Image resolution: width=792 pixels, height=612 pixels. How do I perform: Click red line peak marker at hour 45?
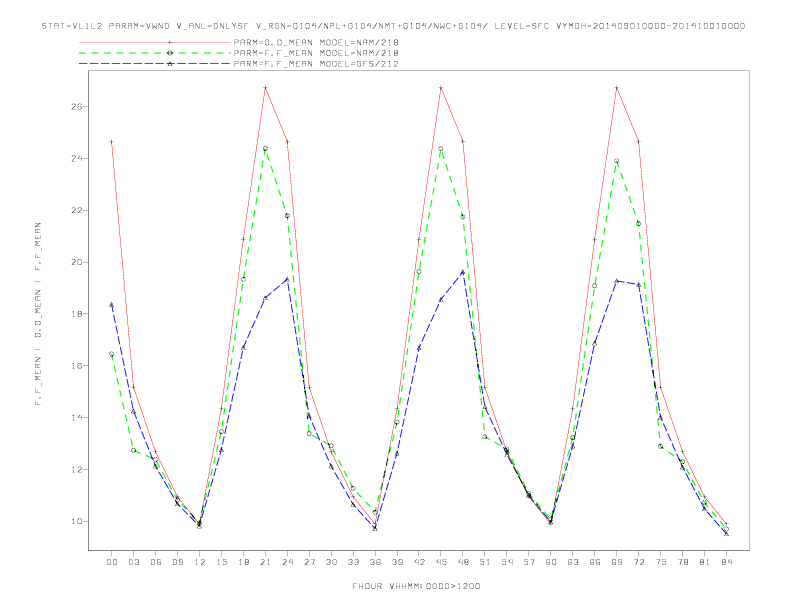pos(441,88)
